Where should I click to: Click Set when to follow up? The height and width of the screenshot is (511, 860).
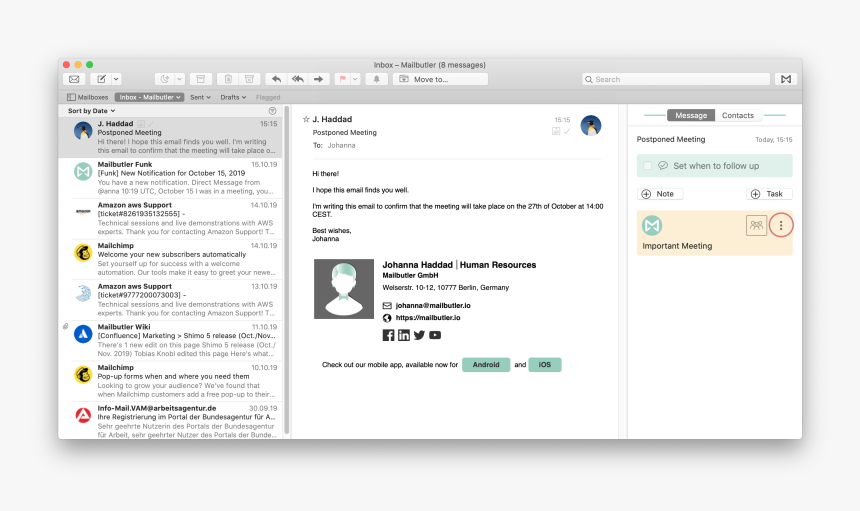click(716, 166)
